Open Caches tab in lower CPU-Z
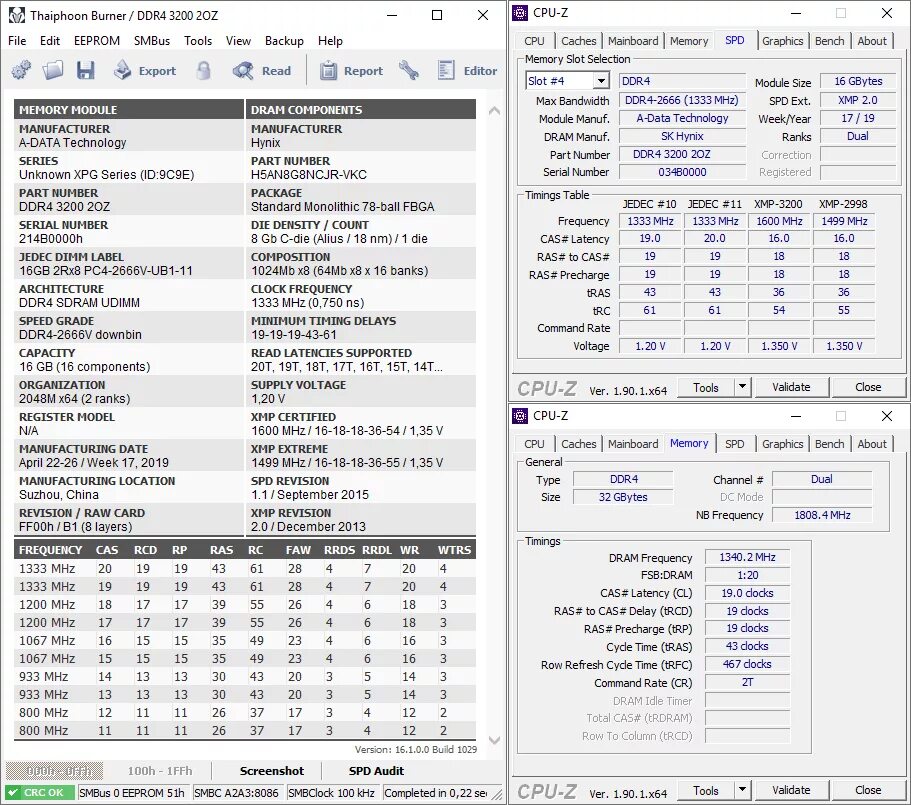The image size is (911, 805). pos(578,444)
